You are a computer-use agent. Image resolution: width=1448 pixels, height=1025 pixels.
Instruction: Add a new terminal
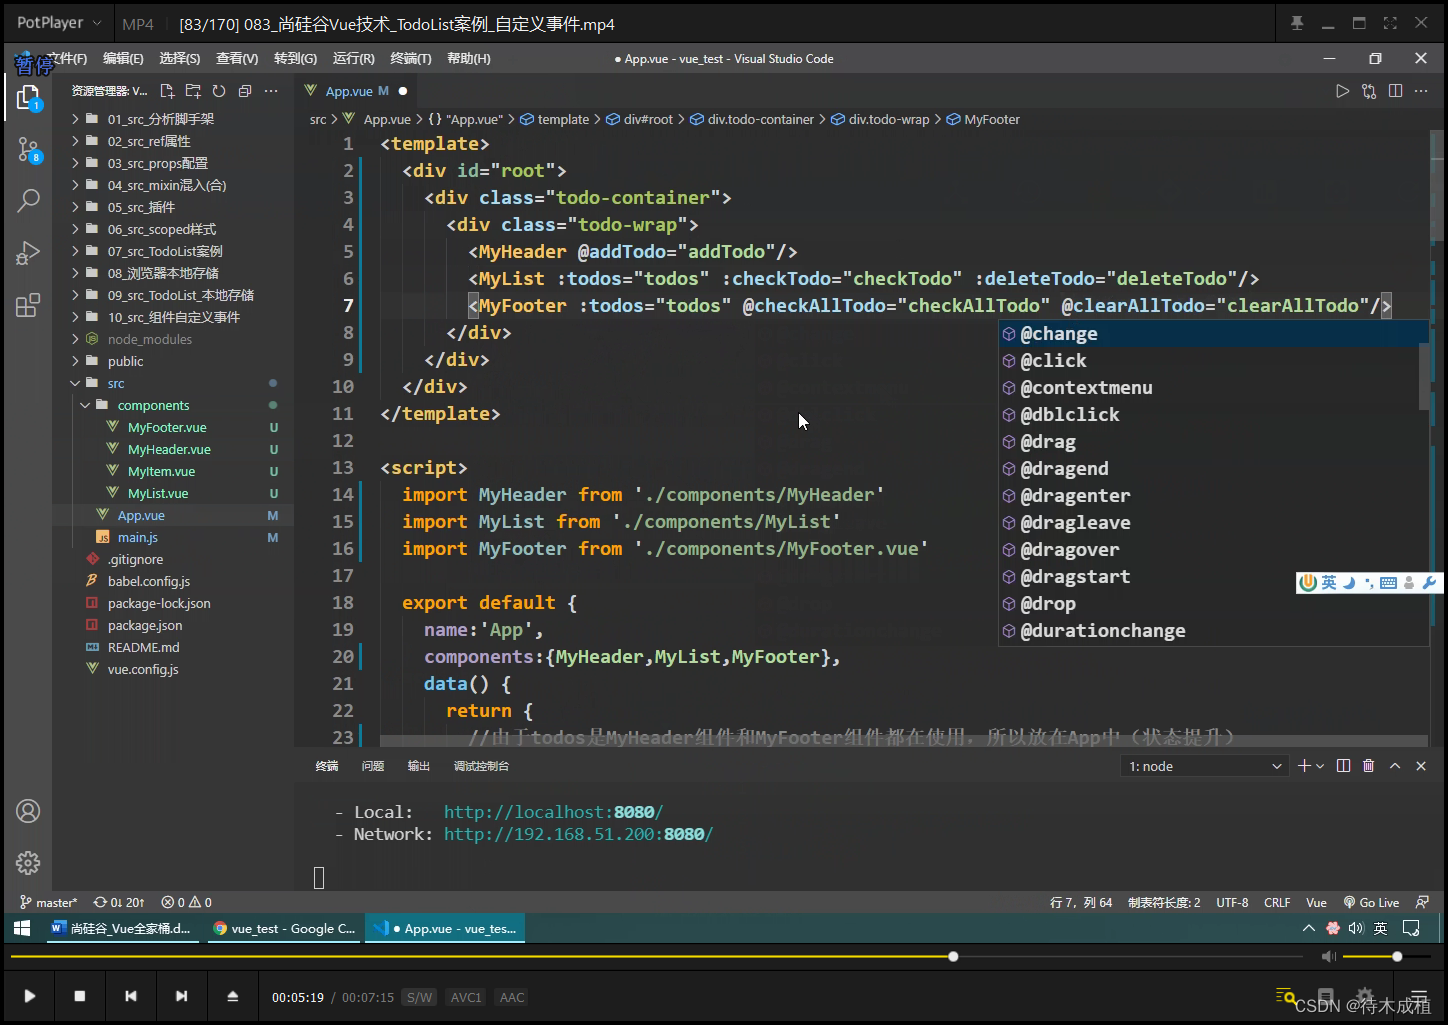click(x=1304, y=766)
